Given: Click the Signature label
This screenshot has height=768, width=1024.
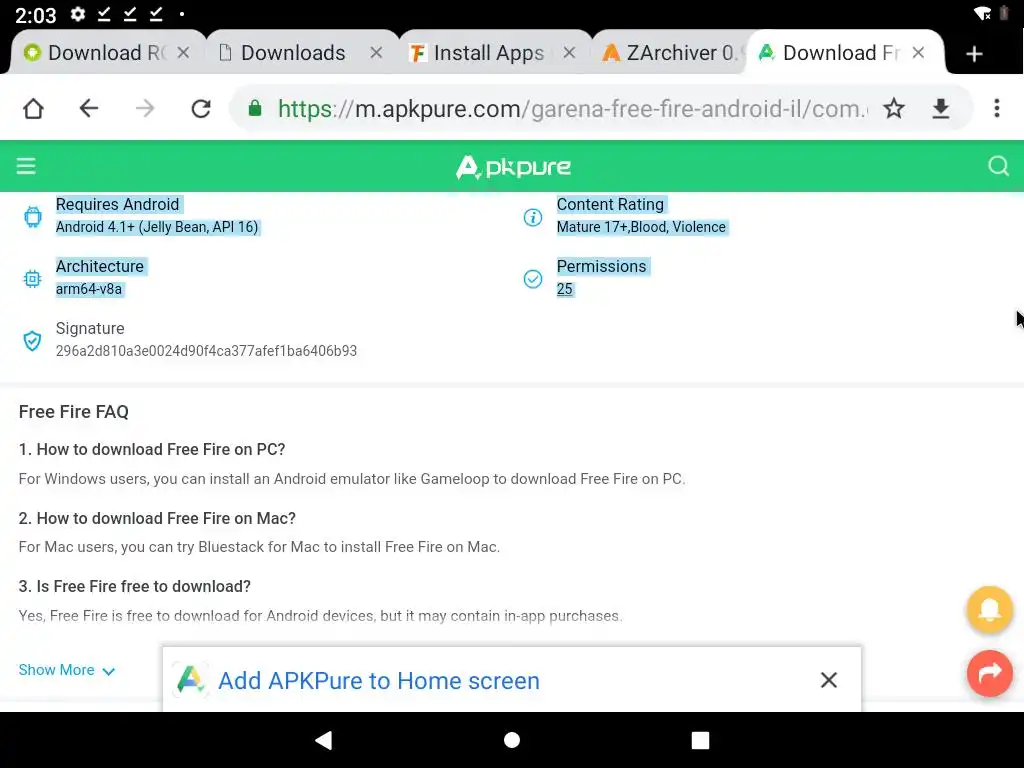Looking at the screenshot, I should 90,328.
